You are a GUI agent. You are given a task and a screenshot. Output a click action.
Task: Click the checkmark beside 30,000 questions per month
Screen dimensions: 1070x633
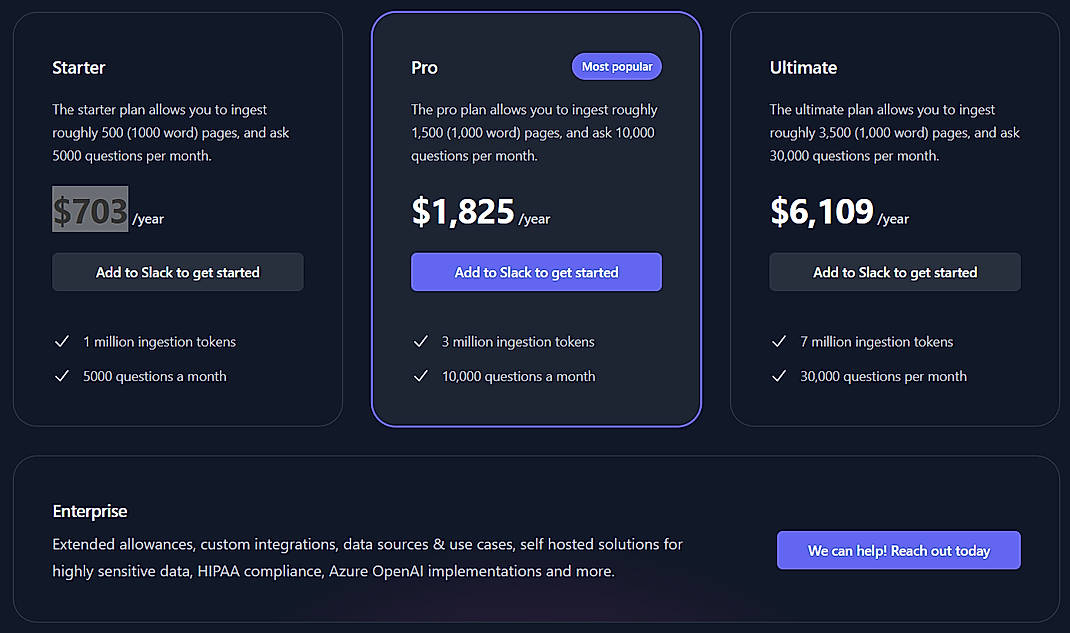(x=781, y=376)
